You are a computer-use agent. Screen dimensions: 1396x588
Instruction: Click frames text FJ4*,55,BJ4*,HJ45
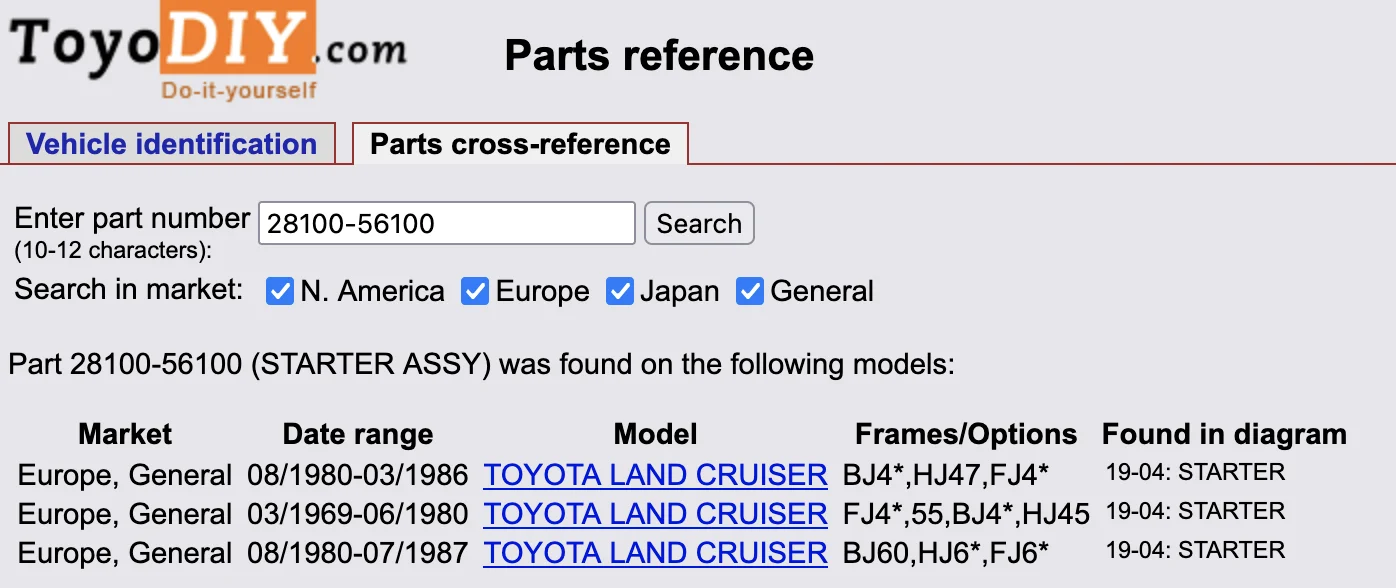point(966,514)
